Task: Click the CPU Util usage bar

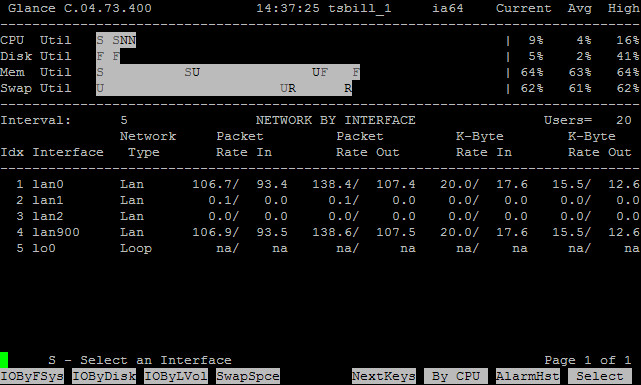Action: click(116, 40)
